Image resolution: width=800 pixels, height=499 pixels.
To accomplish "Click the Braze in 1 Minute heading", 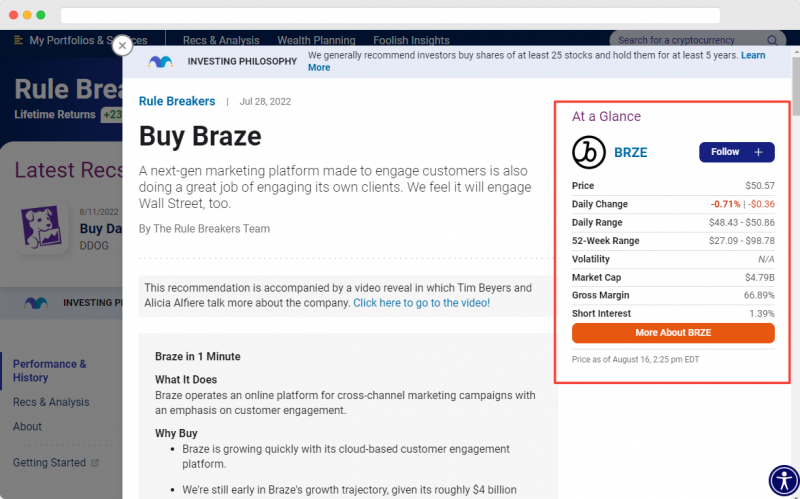I will point(197,357).
